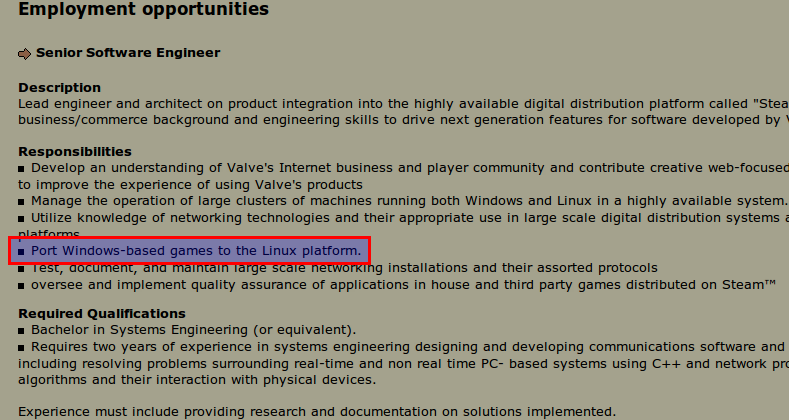Image resolution: width=789 pixels, height=420 pixels.
Task: Click the highlighted 'Port Windows-based games to the Linux platform' line
Action: point(196,250)
